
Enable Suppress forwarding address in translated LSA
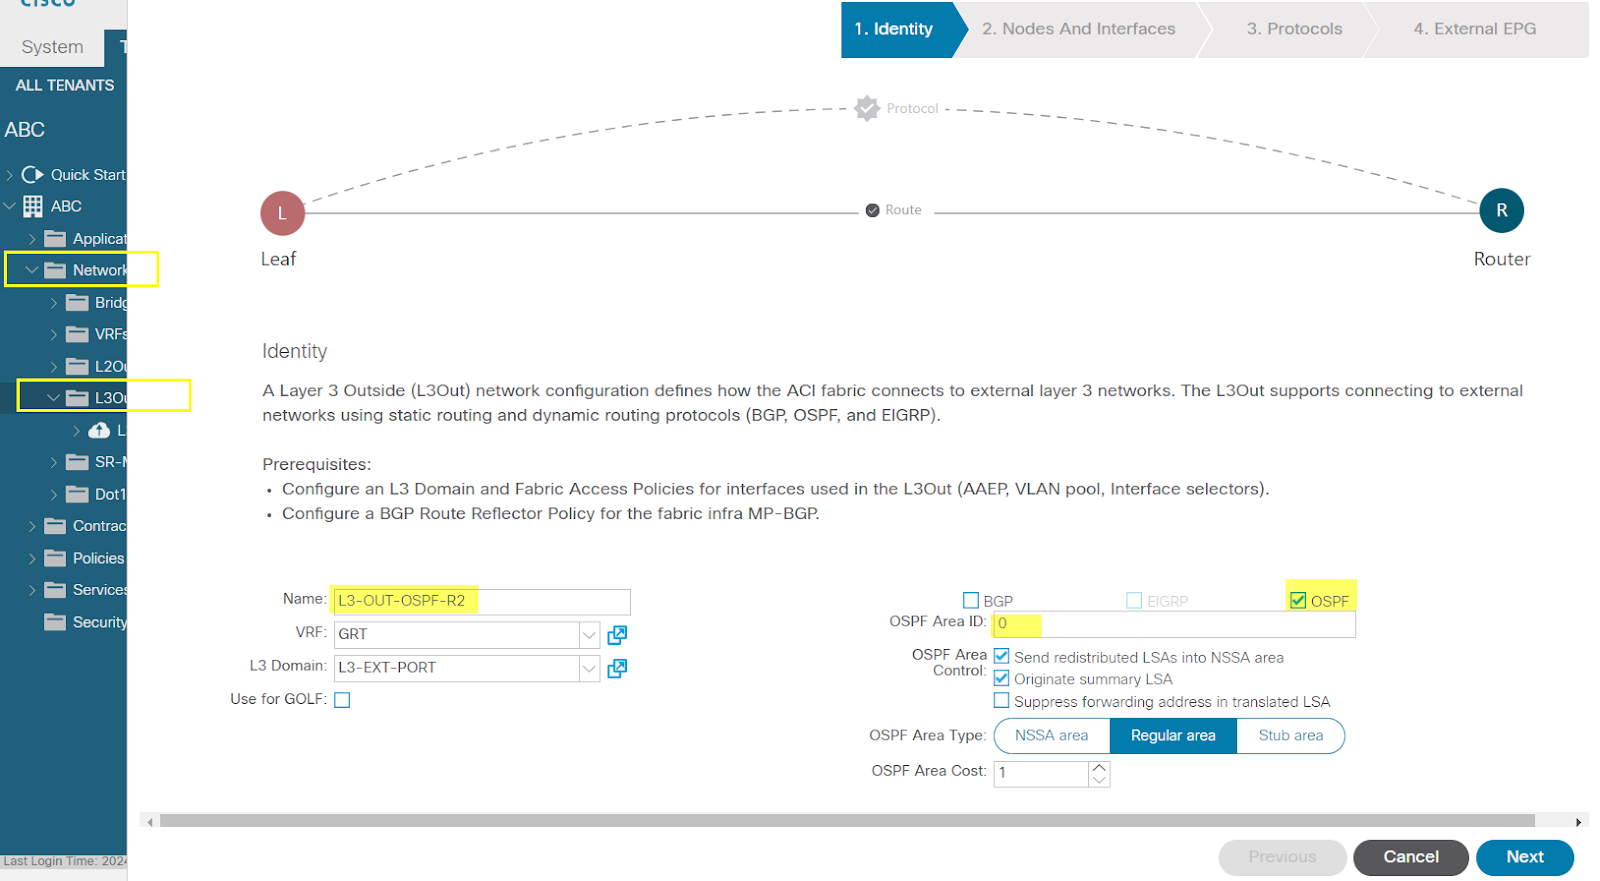(x=1001, y=700)
